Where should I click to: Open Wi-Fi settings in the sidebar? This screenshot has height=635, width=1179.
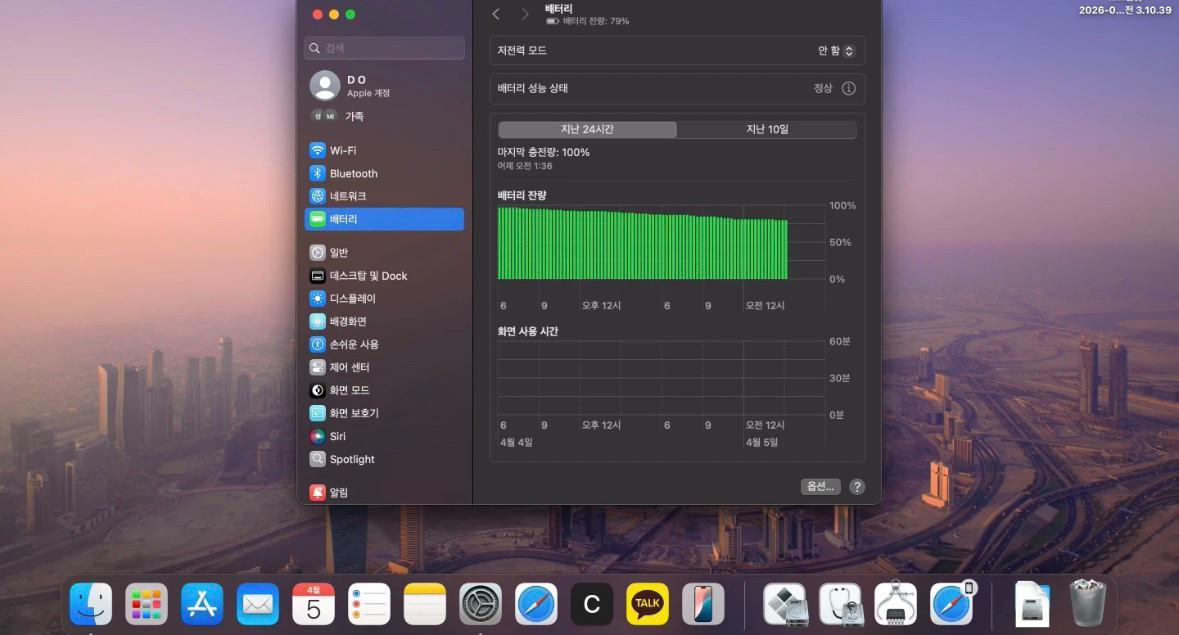click(342, 150)
